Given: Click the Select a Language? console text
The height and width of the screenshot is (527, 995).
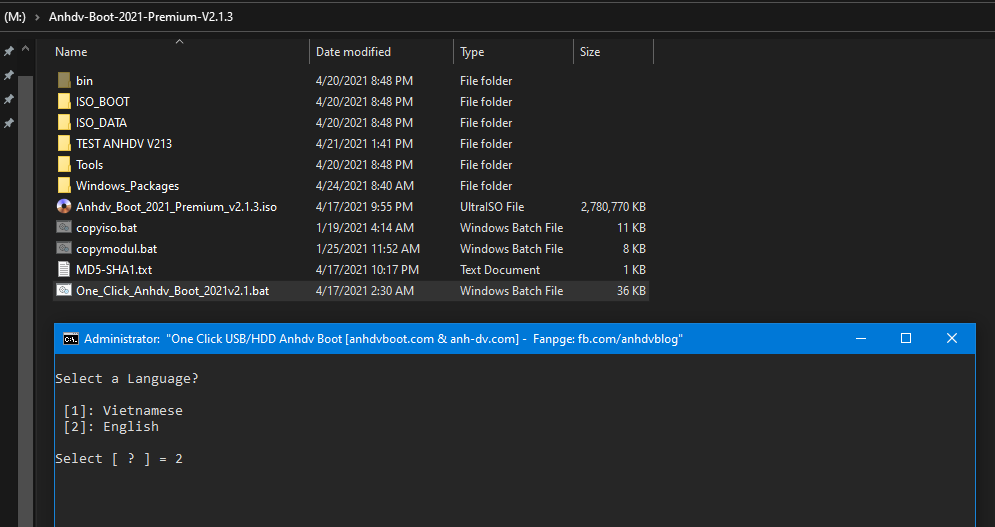Looking at the screenshot, I should pyautogui.click(x=127, y=378).
